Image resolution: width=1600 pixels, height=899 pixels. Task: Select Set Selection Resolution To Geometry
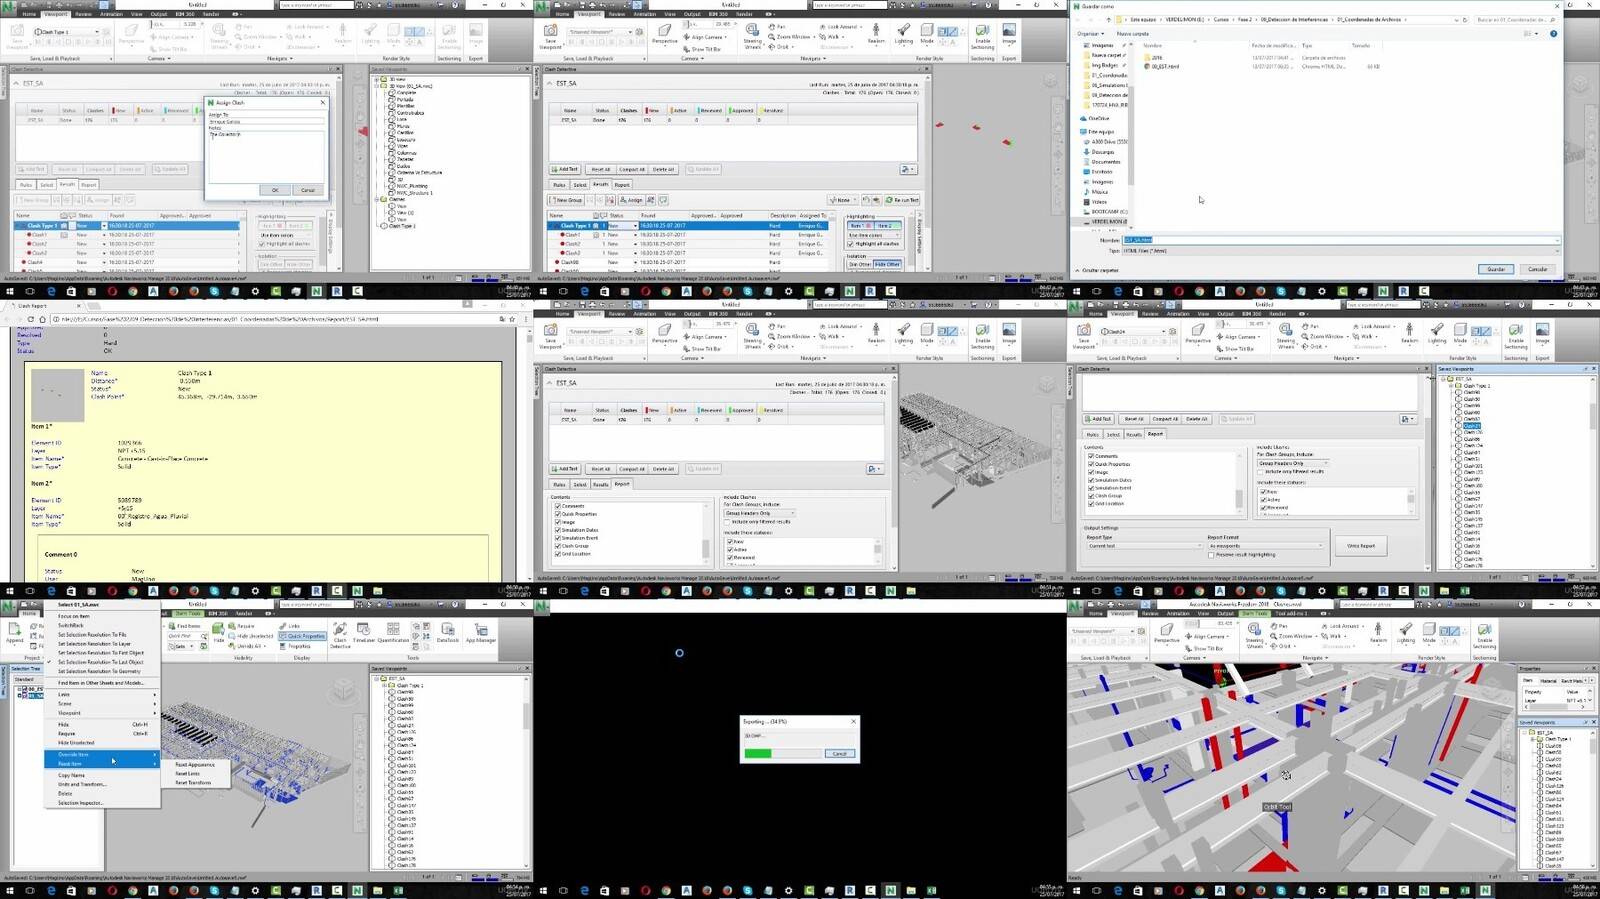click(x=99, y=671)
